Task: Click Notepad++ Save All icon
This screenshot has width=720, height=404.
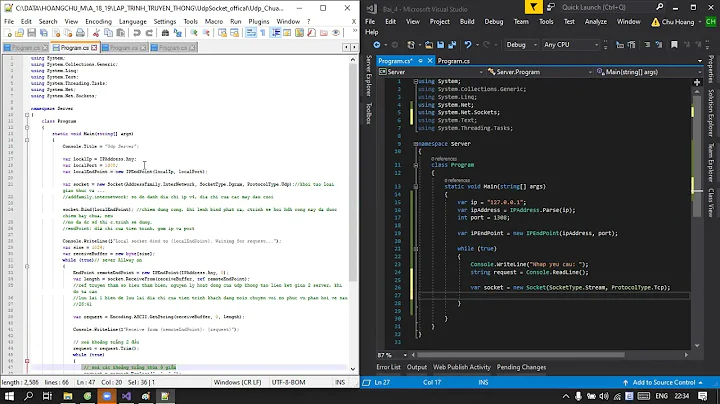Action: pyautogui.click(x=44, y=33)
